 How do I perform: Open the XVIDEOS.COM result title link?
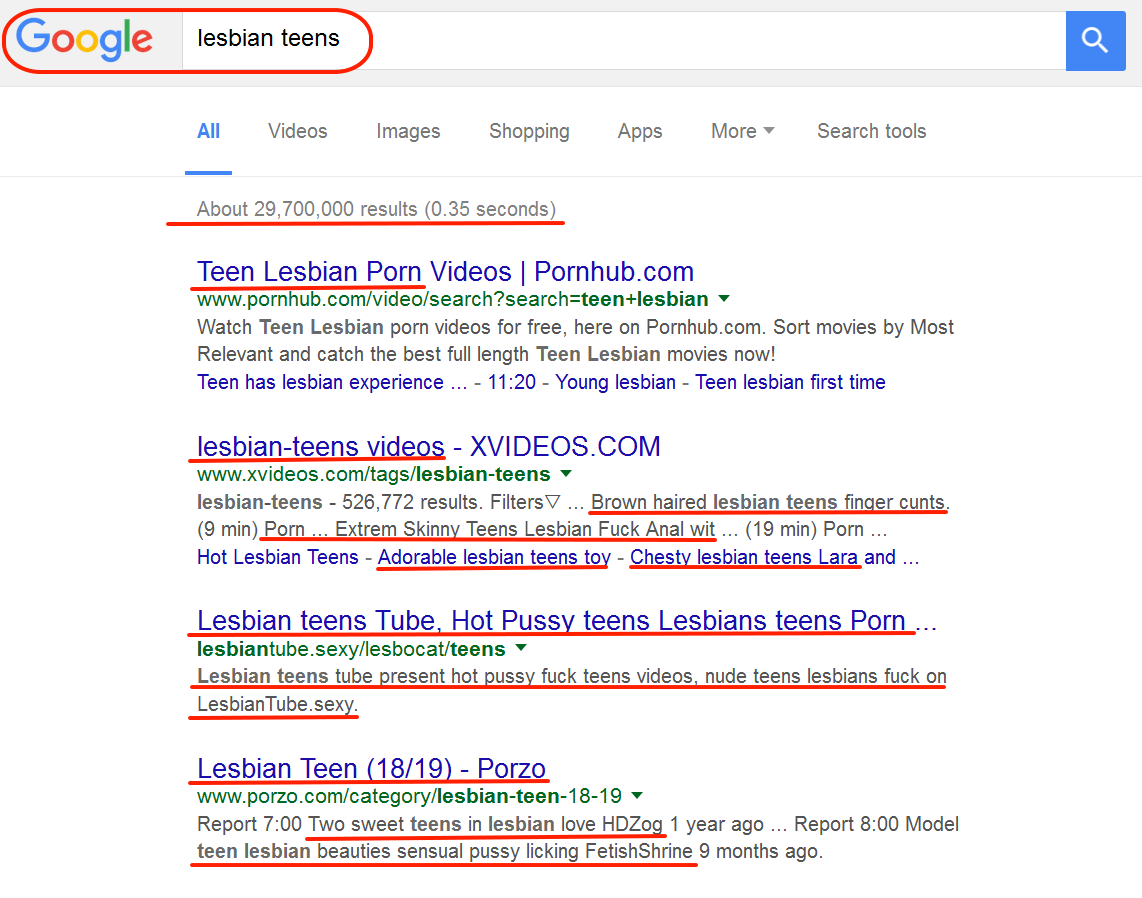pyautogui.click(x=428, y=446)
